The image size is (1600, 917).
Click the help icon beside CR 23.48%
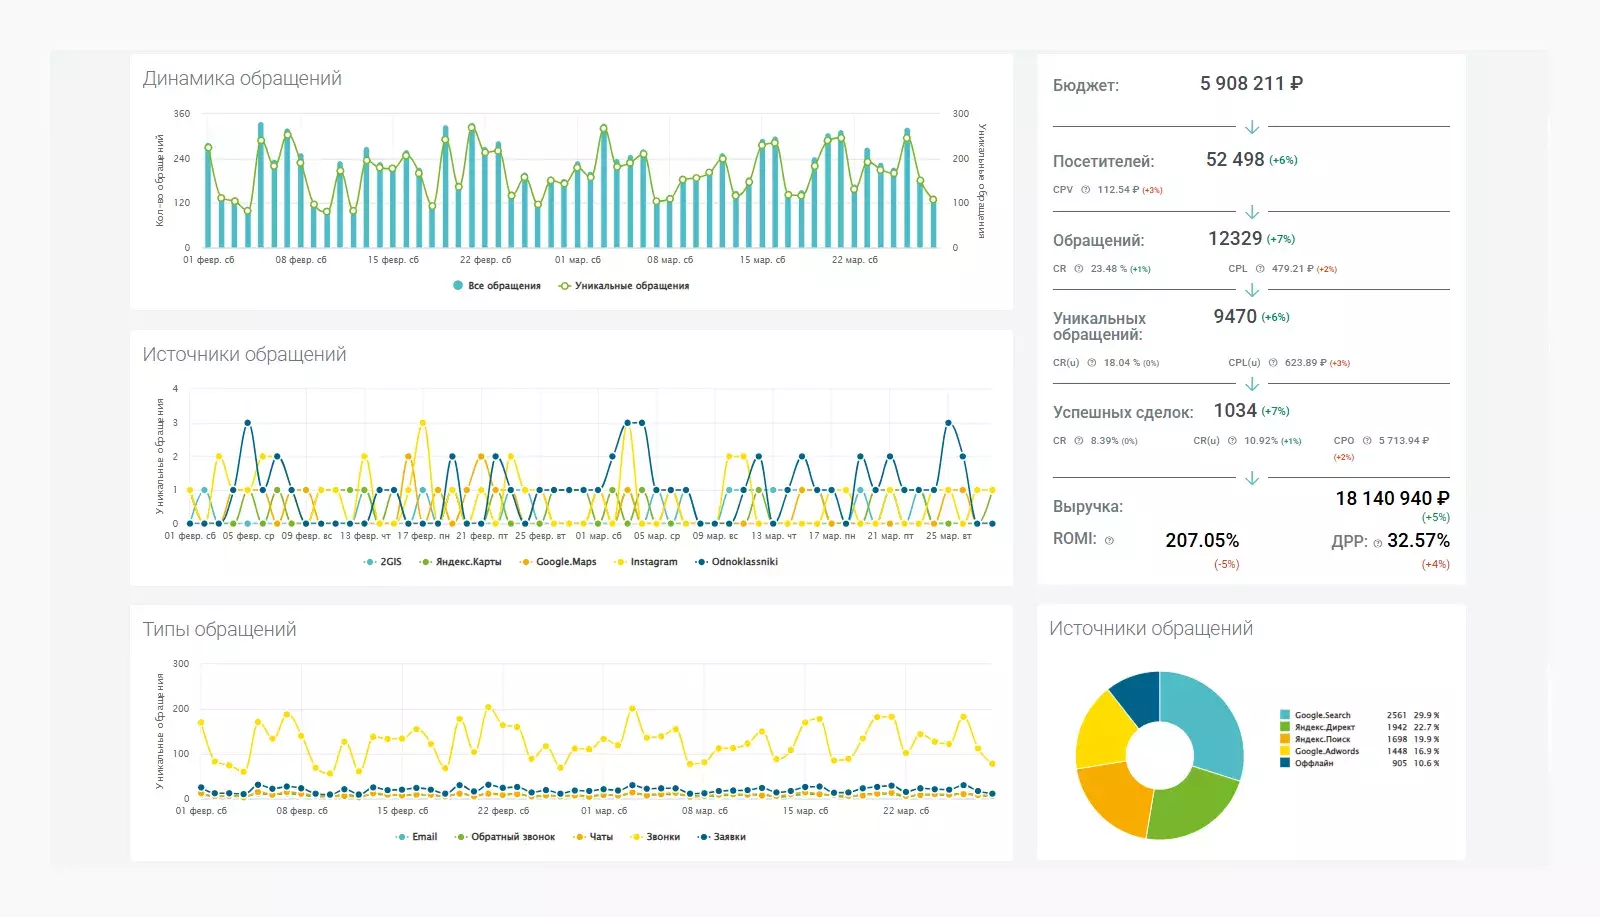1078,269
